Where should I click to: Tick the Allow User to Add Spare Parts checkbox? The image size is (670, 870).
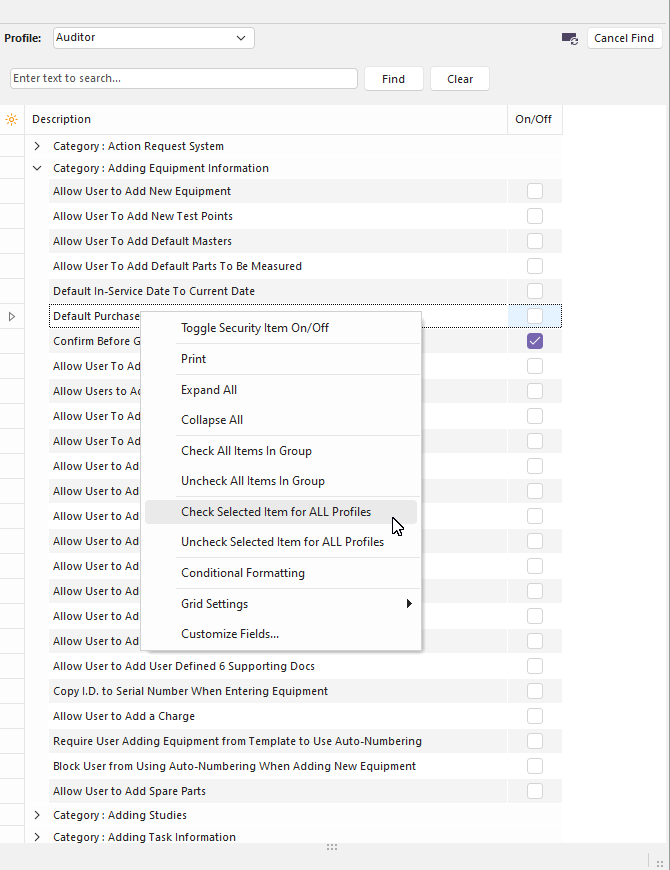pos(535,791)
